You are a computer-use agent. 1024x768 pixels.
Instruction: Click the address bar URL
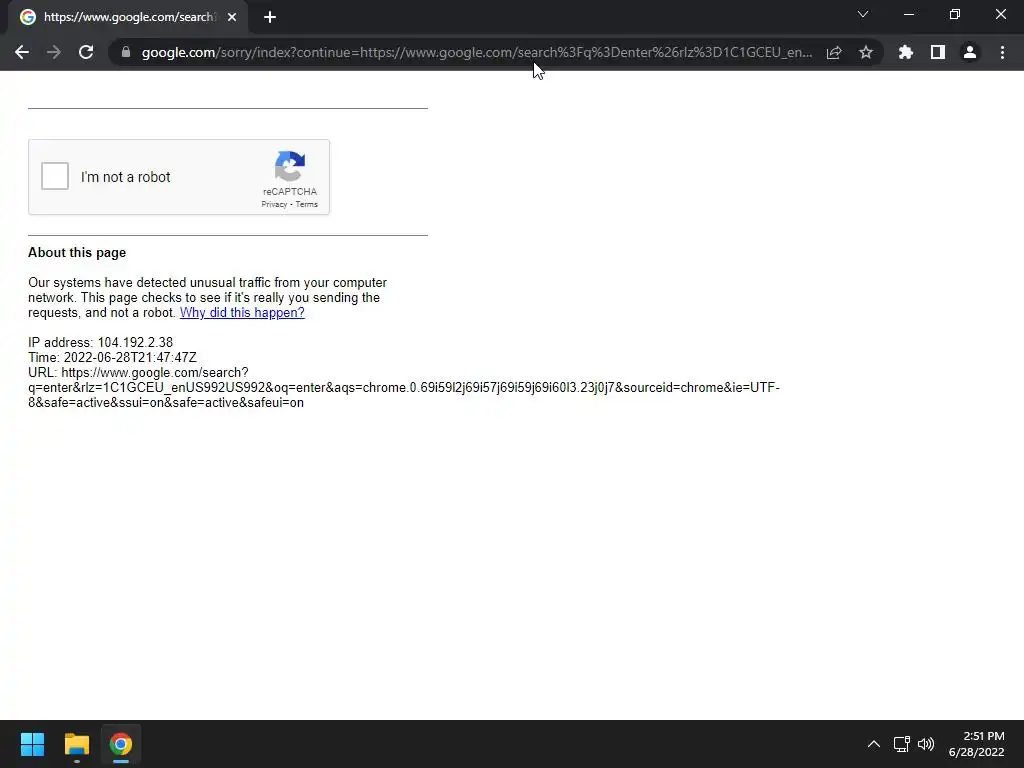[477, 52]
